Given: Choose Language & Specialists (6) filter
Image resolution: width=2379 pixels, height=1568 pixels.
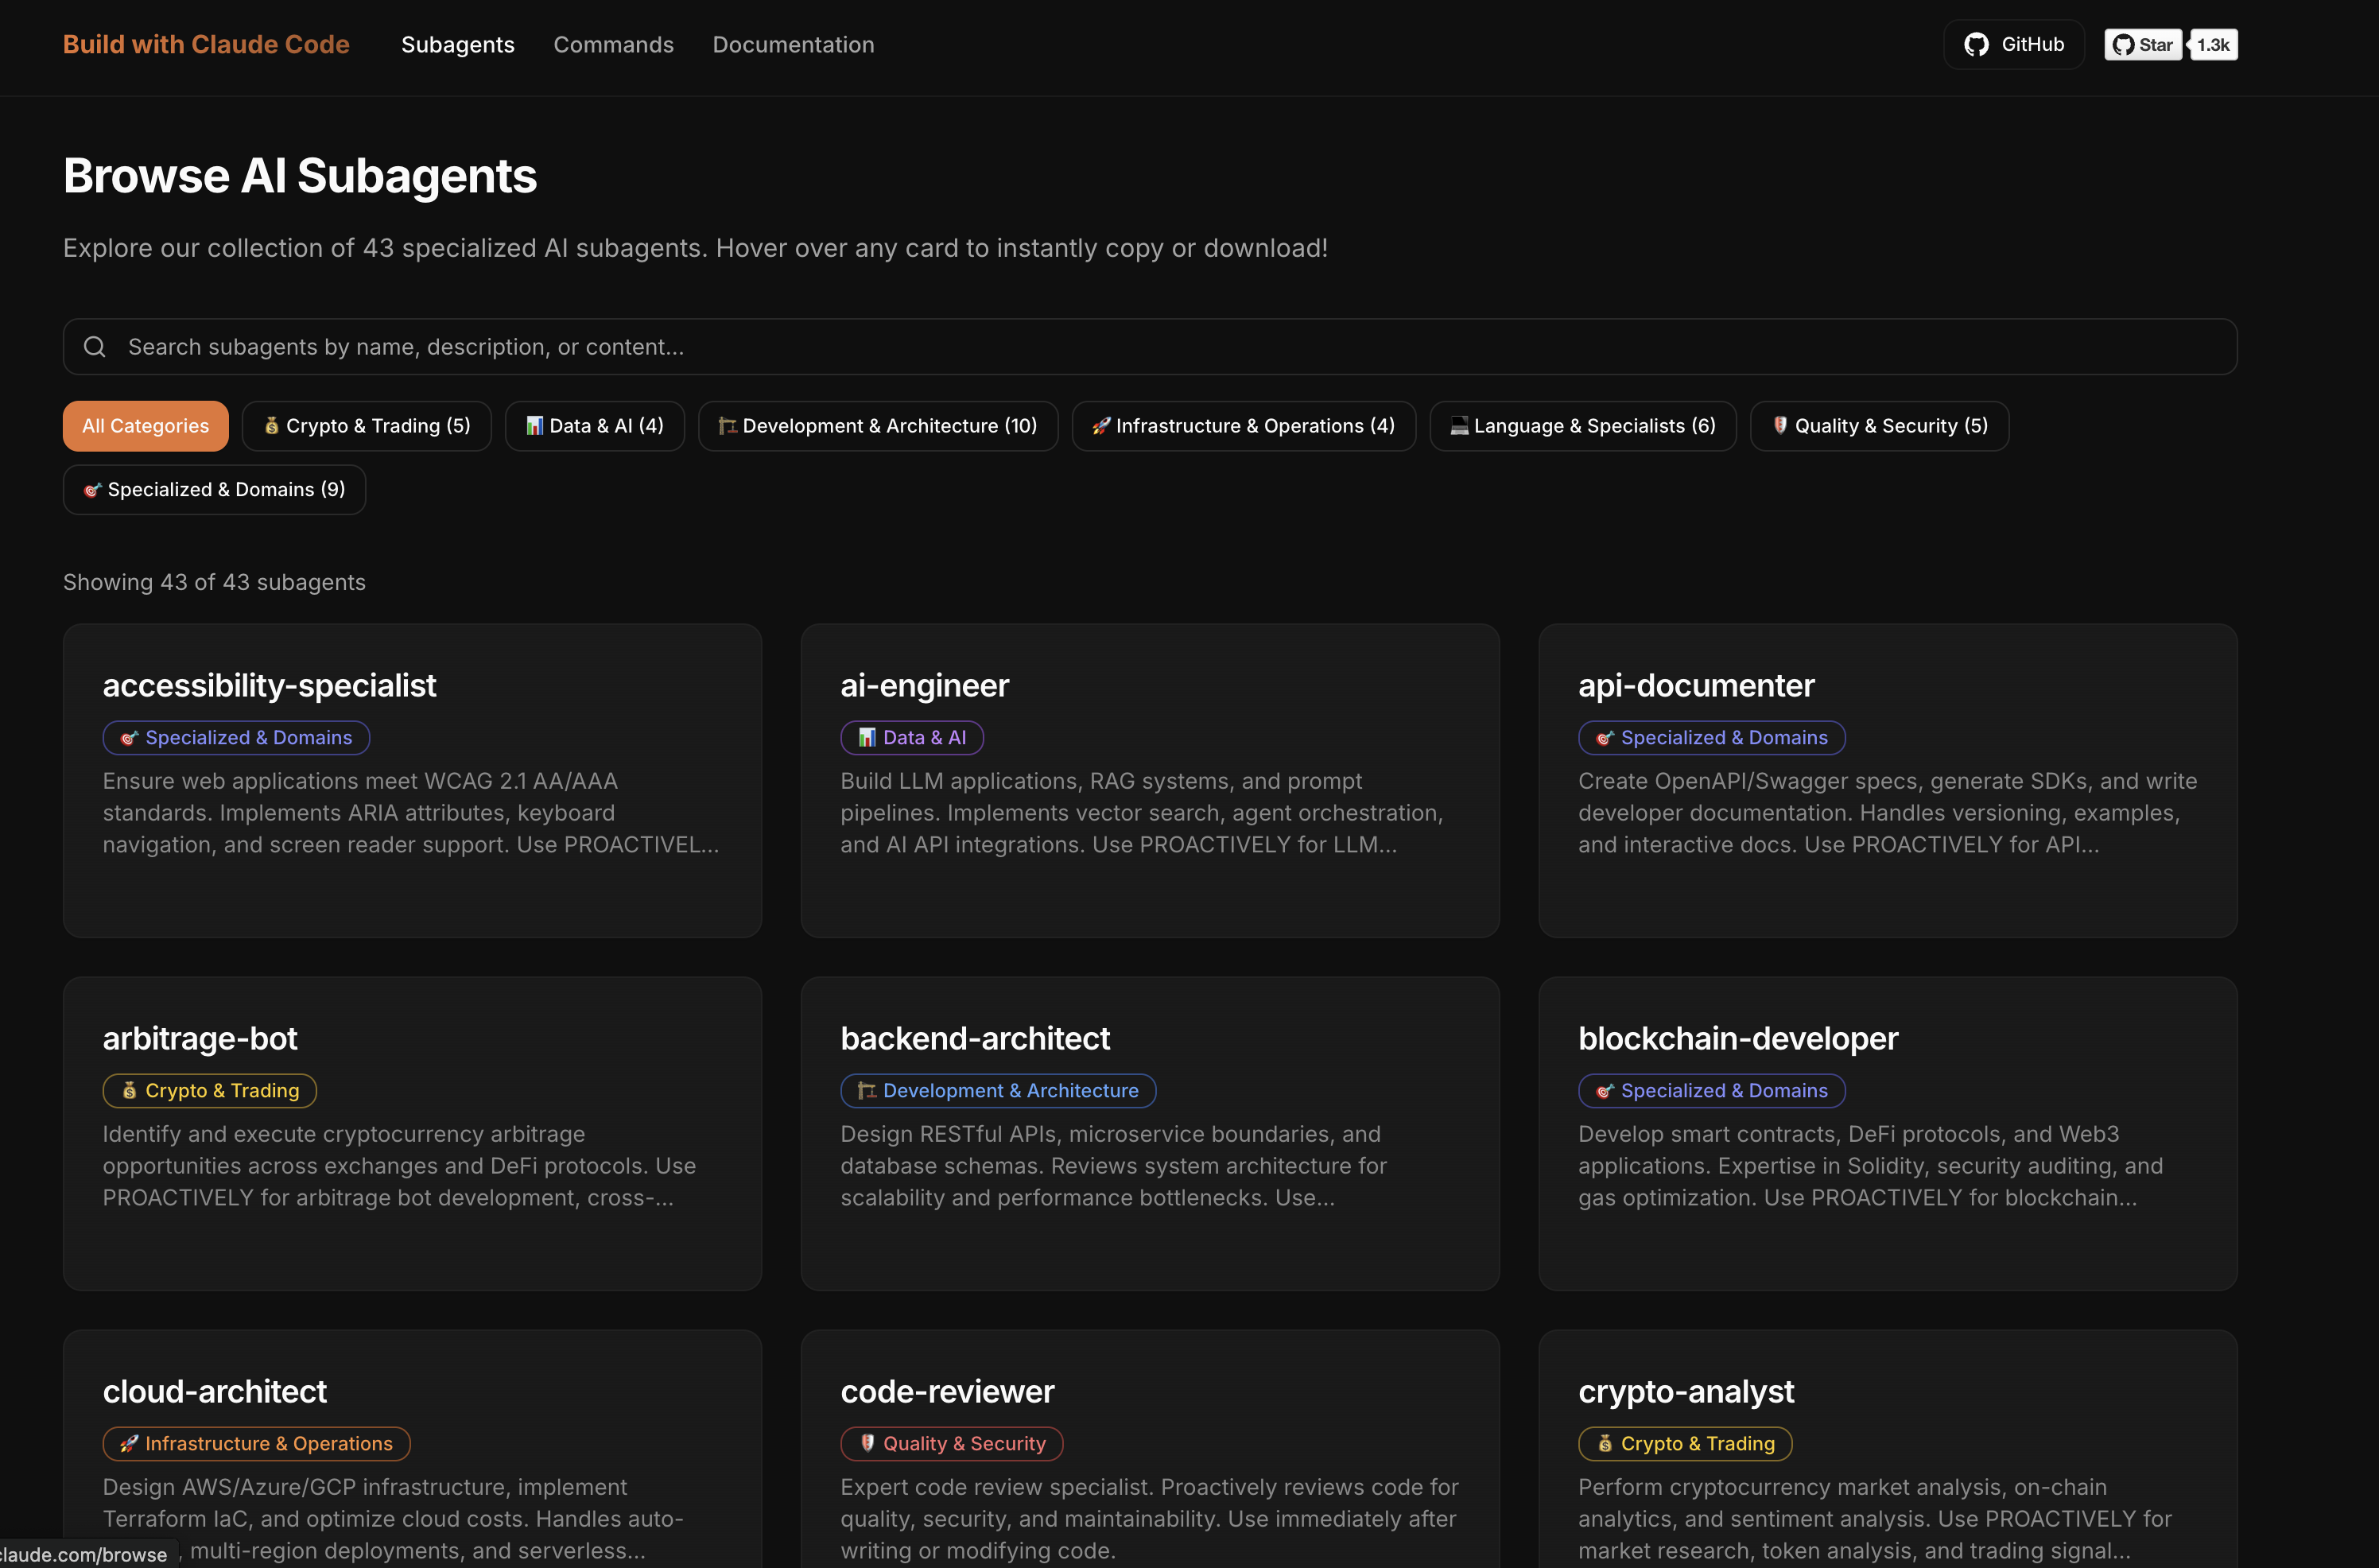Looking at the screenshot, I should [x=1582, y=426].
